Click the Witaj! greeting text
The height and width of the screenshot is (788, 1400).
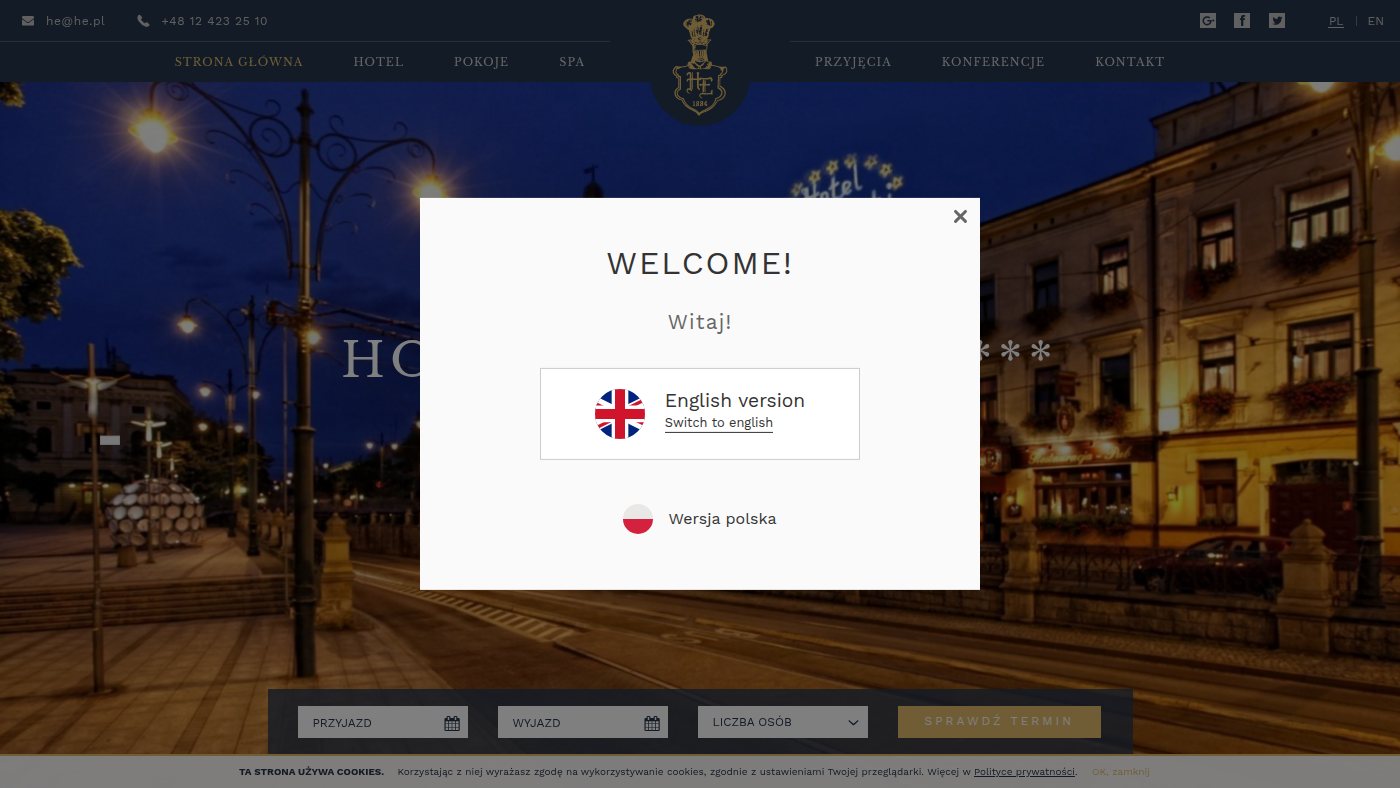pyautogui.click(x=700, y=322)
